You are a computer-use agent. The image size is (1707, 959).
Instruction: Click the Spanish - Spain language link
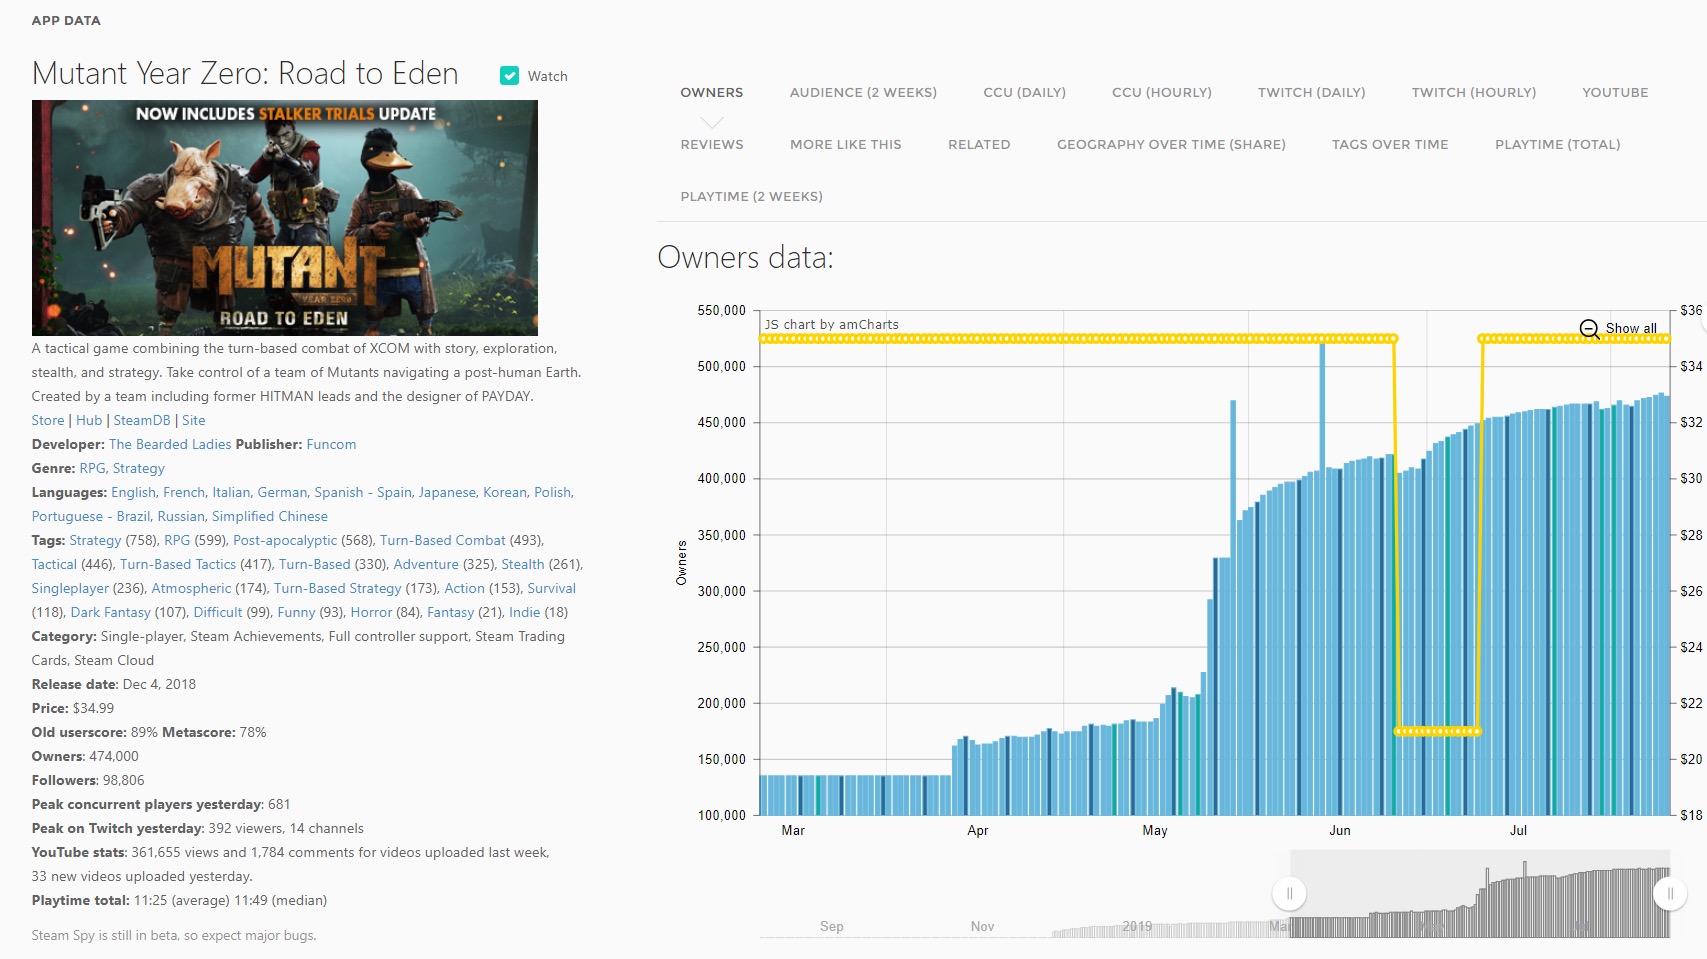coord(363,492)
